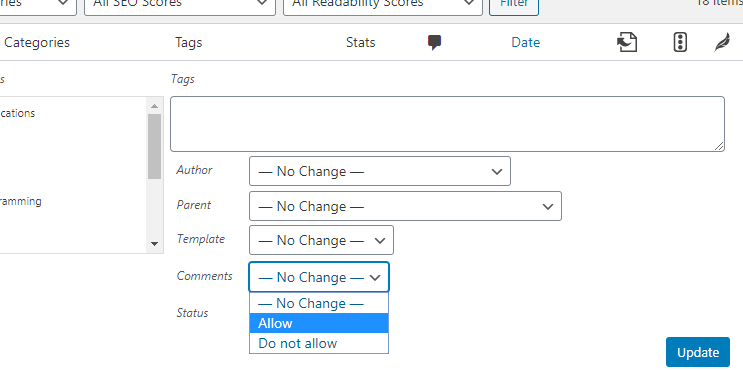Image resolution: width=743 pixels, height=370 pixels.
Task: Open the All Readability Scores dropdown
Action: click(x=383, y=5)
